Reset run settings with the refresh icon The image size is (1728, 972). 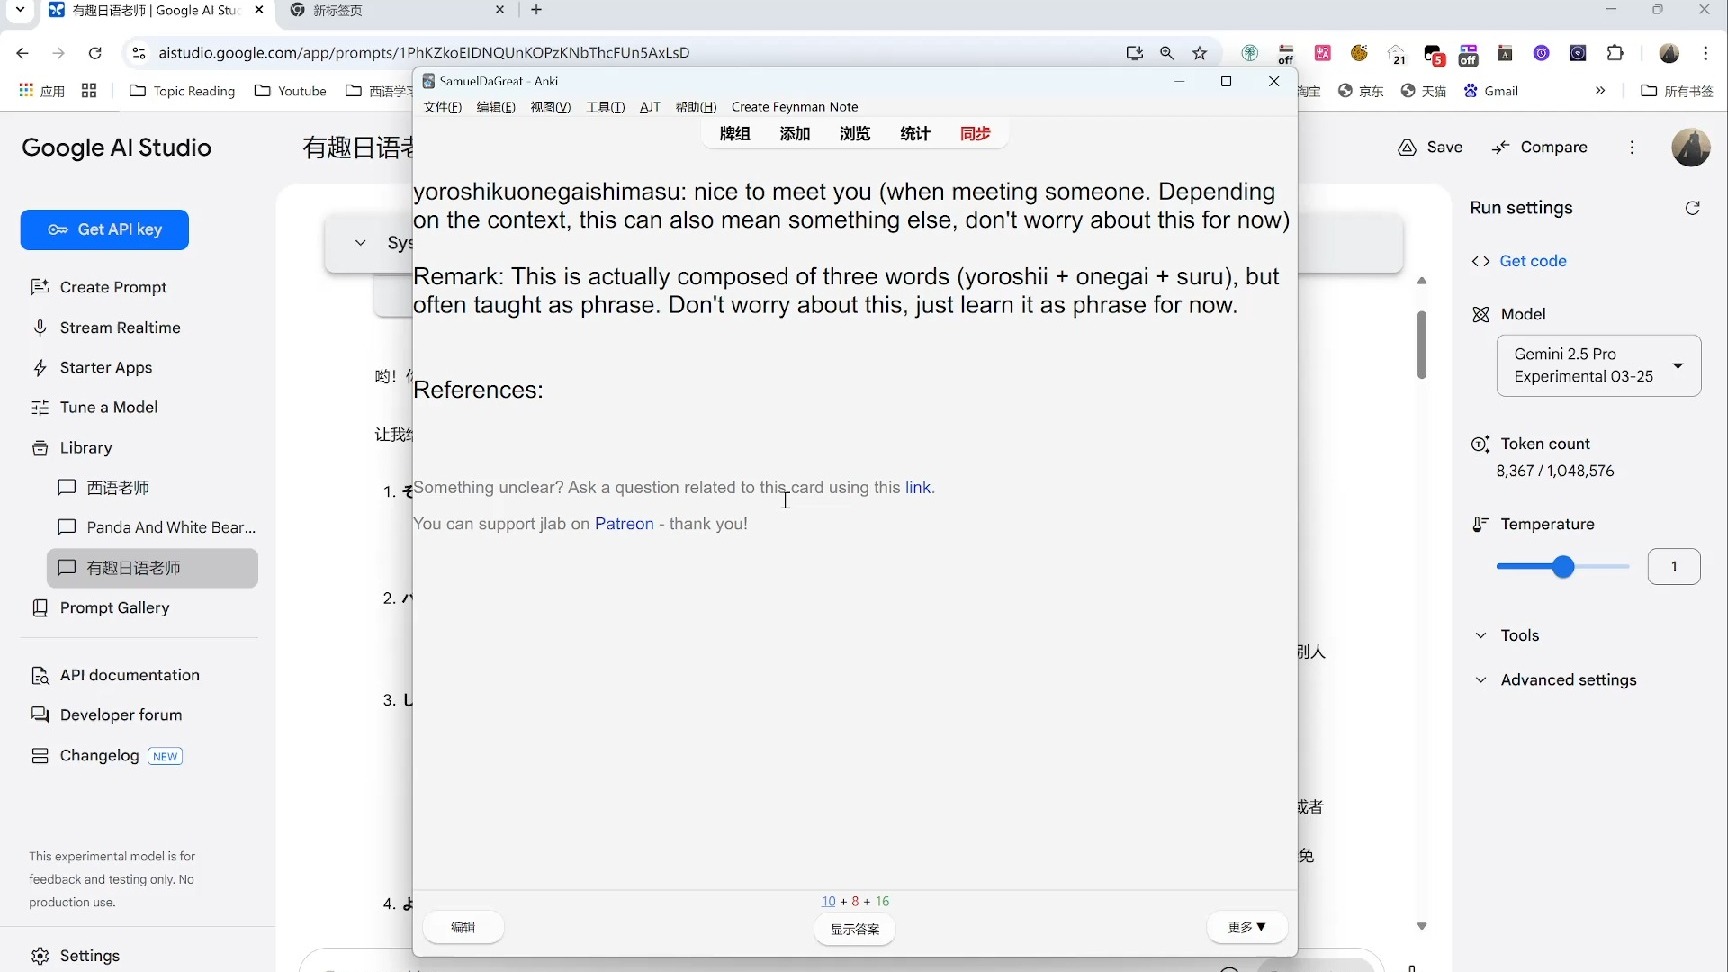1692,208
